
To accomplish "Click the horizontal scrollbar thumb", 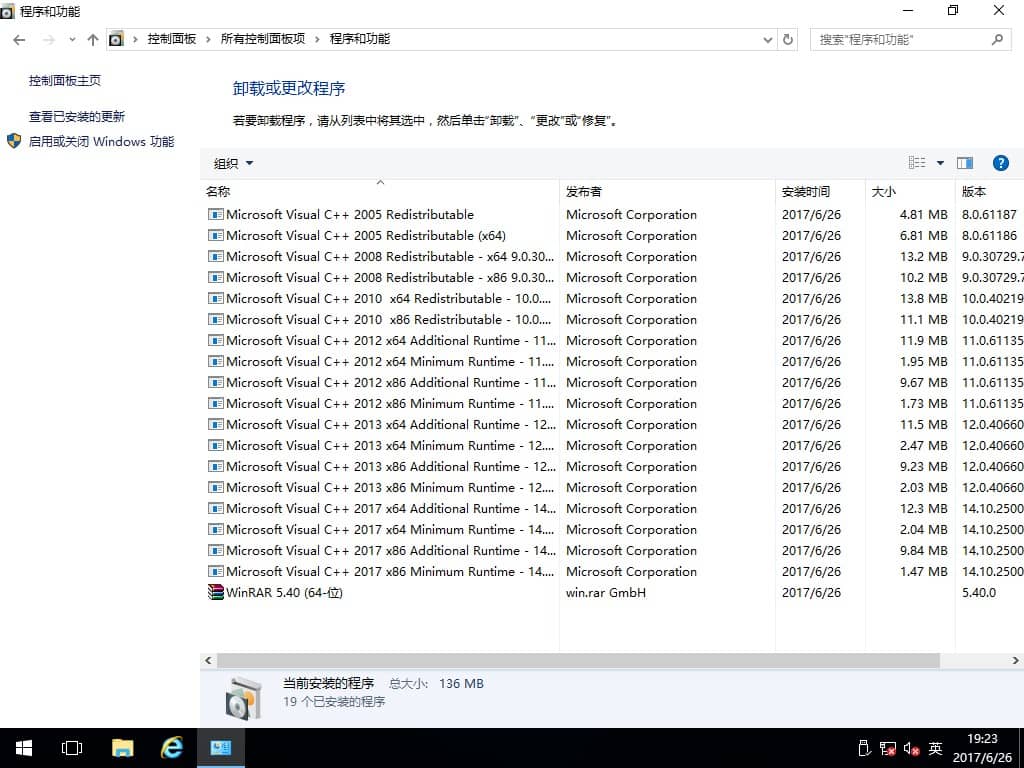I will (578, 660).
